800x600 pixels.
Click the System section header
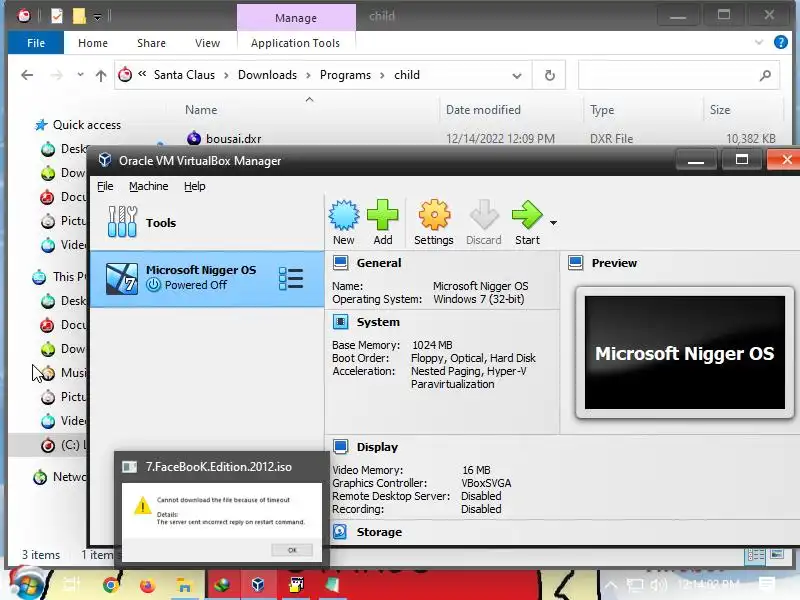pyautogui.click(x=378, y=322)
